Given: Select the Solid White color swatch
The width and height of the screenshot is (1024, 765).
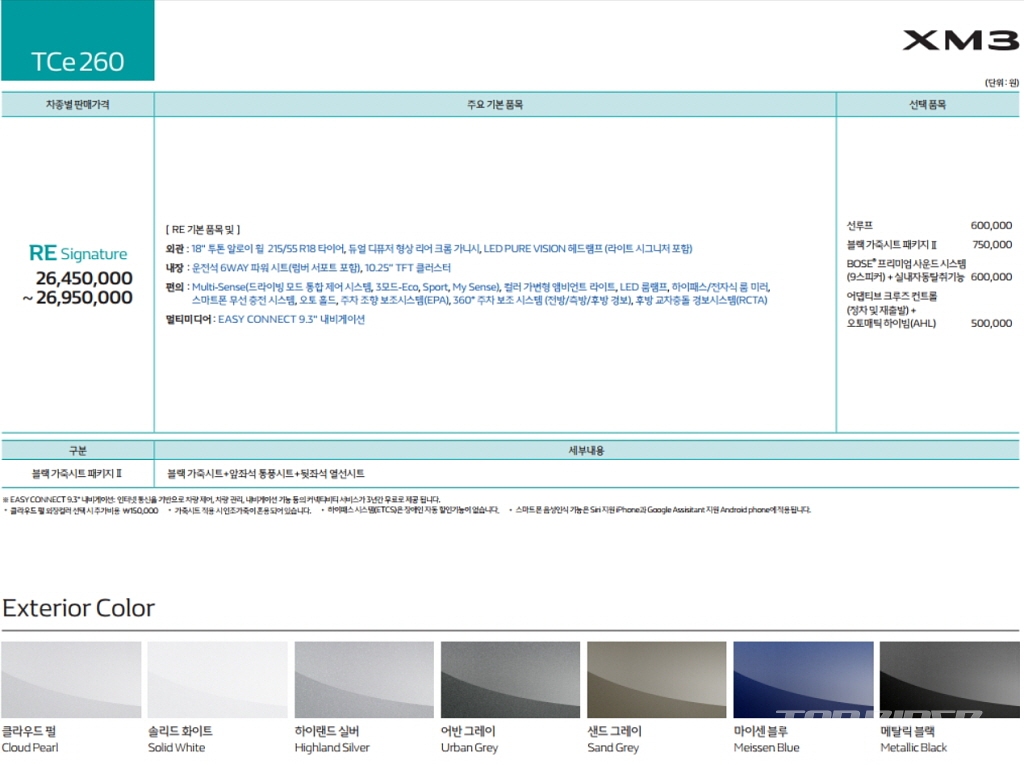Looking at the screenshot, I should coord(217,679).
